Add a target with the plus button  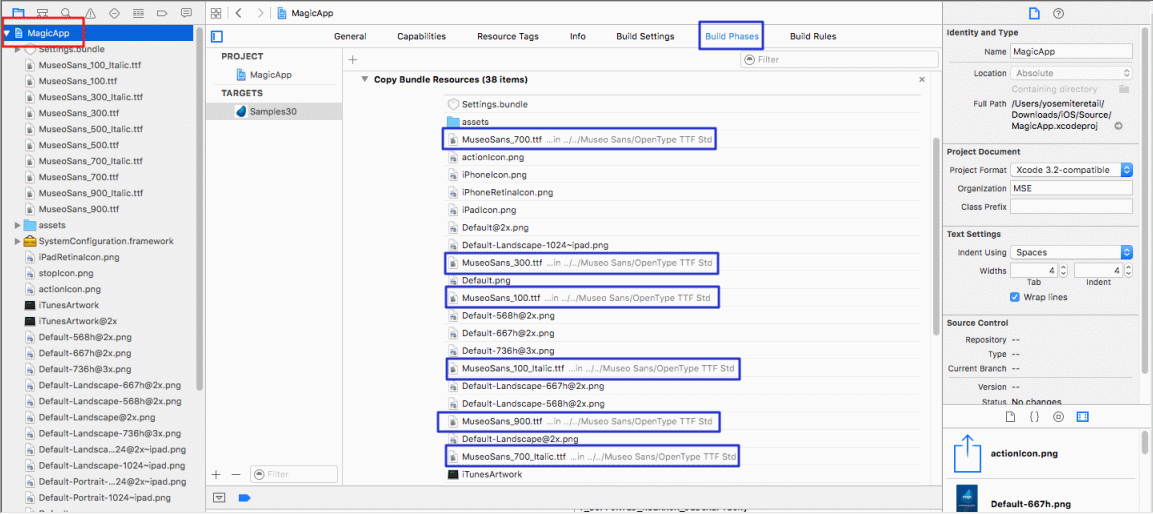(216, 474)
